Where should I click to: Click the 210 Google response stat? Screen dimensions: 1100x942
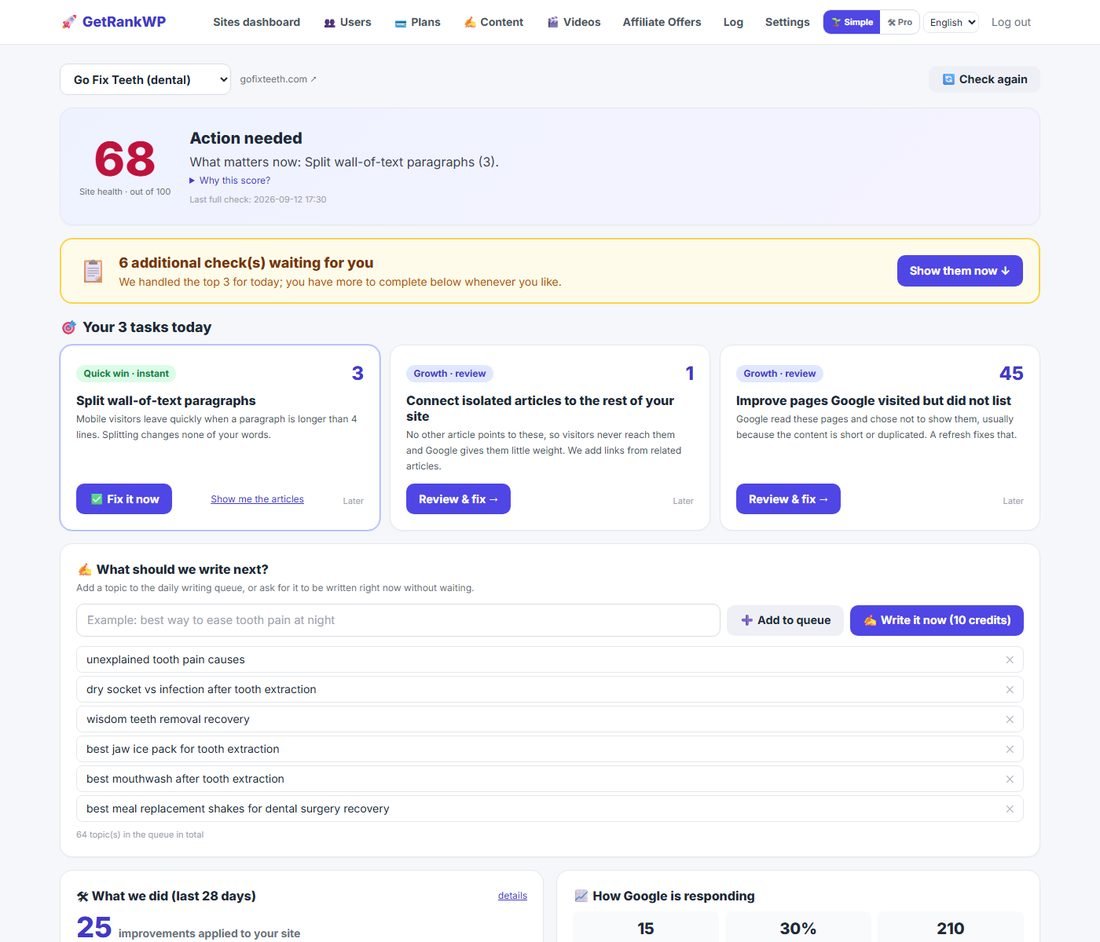tap(950, 928)
